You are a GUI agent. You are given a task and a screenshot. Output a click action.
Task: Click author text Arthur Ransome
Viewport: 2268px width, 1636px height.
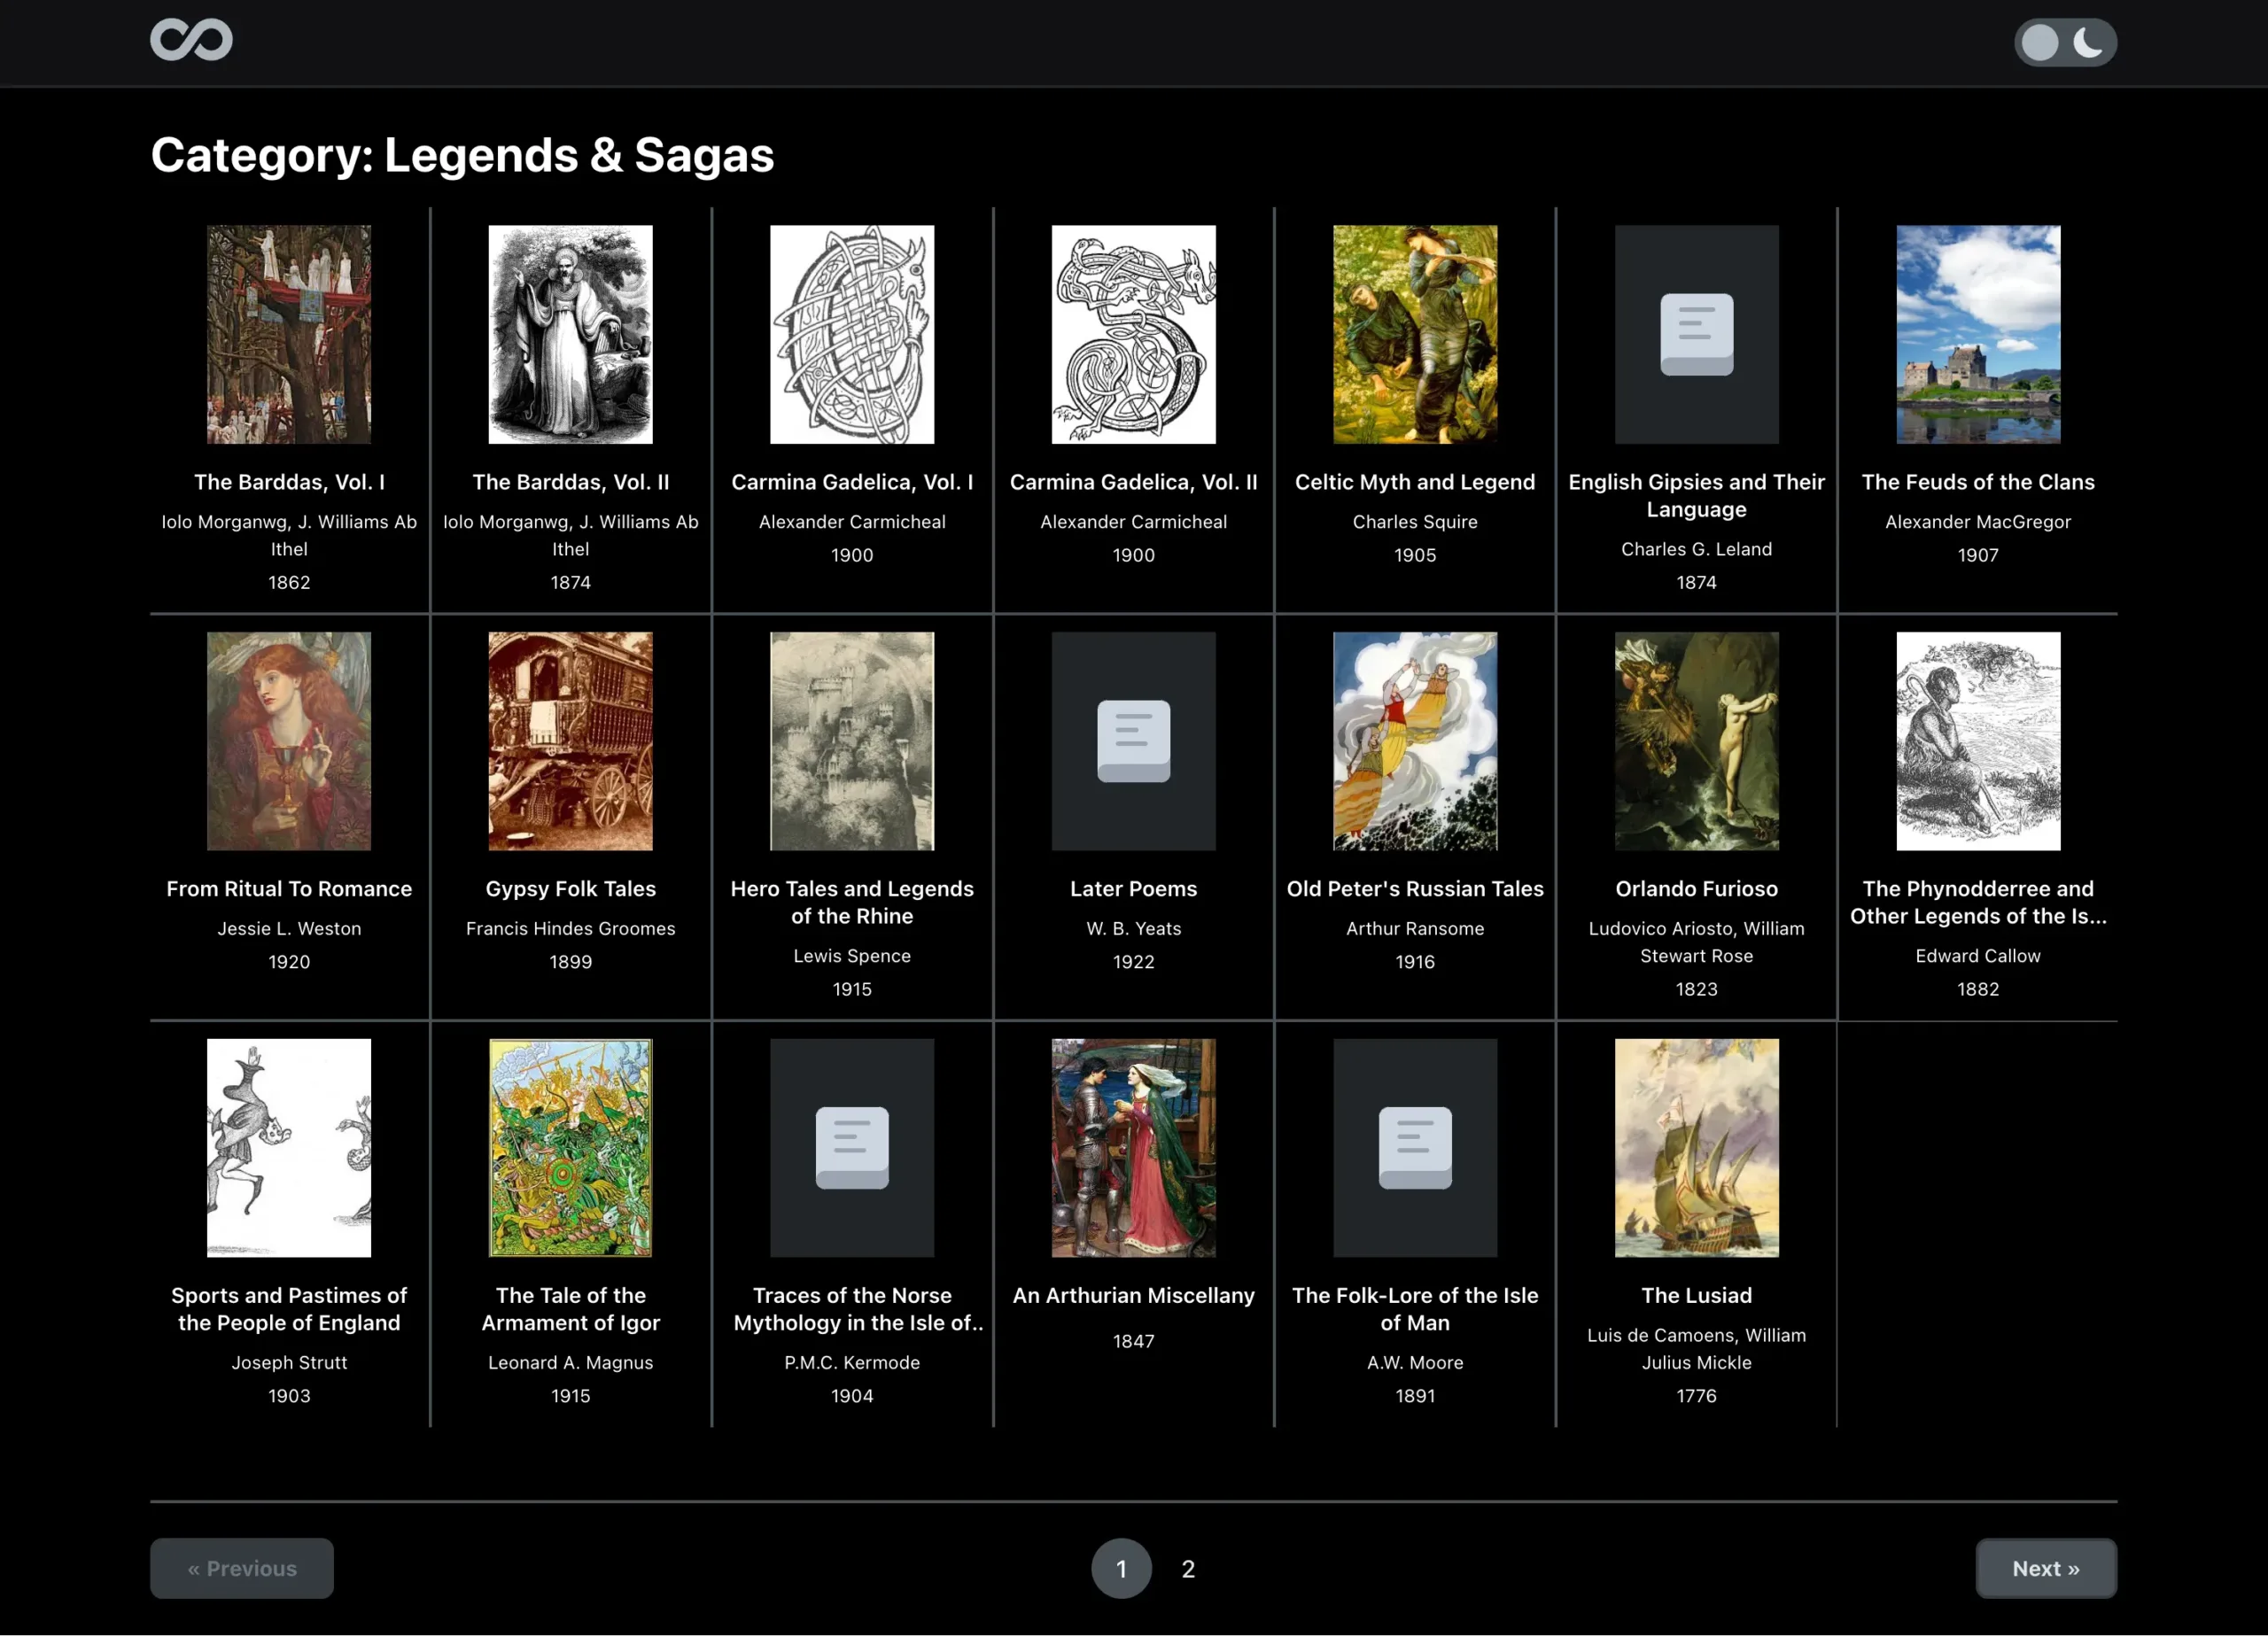pyautogui.click(x=1415, y=929)
